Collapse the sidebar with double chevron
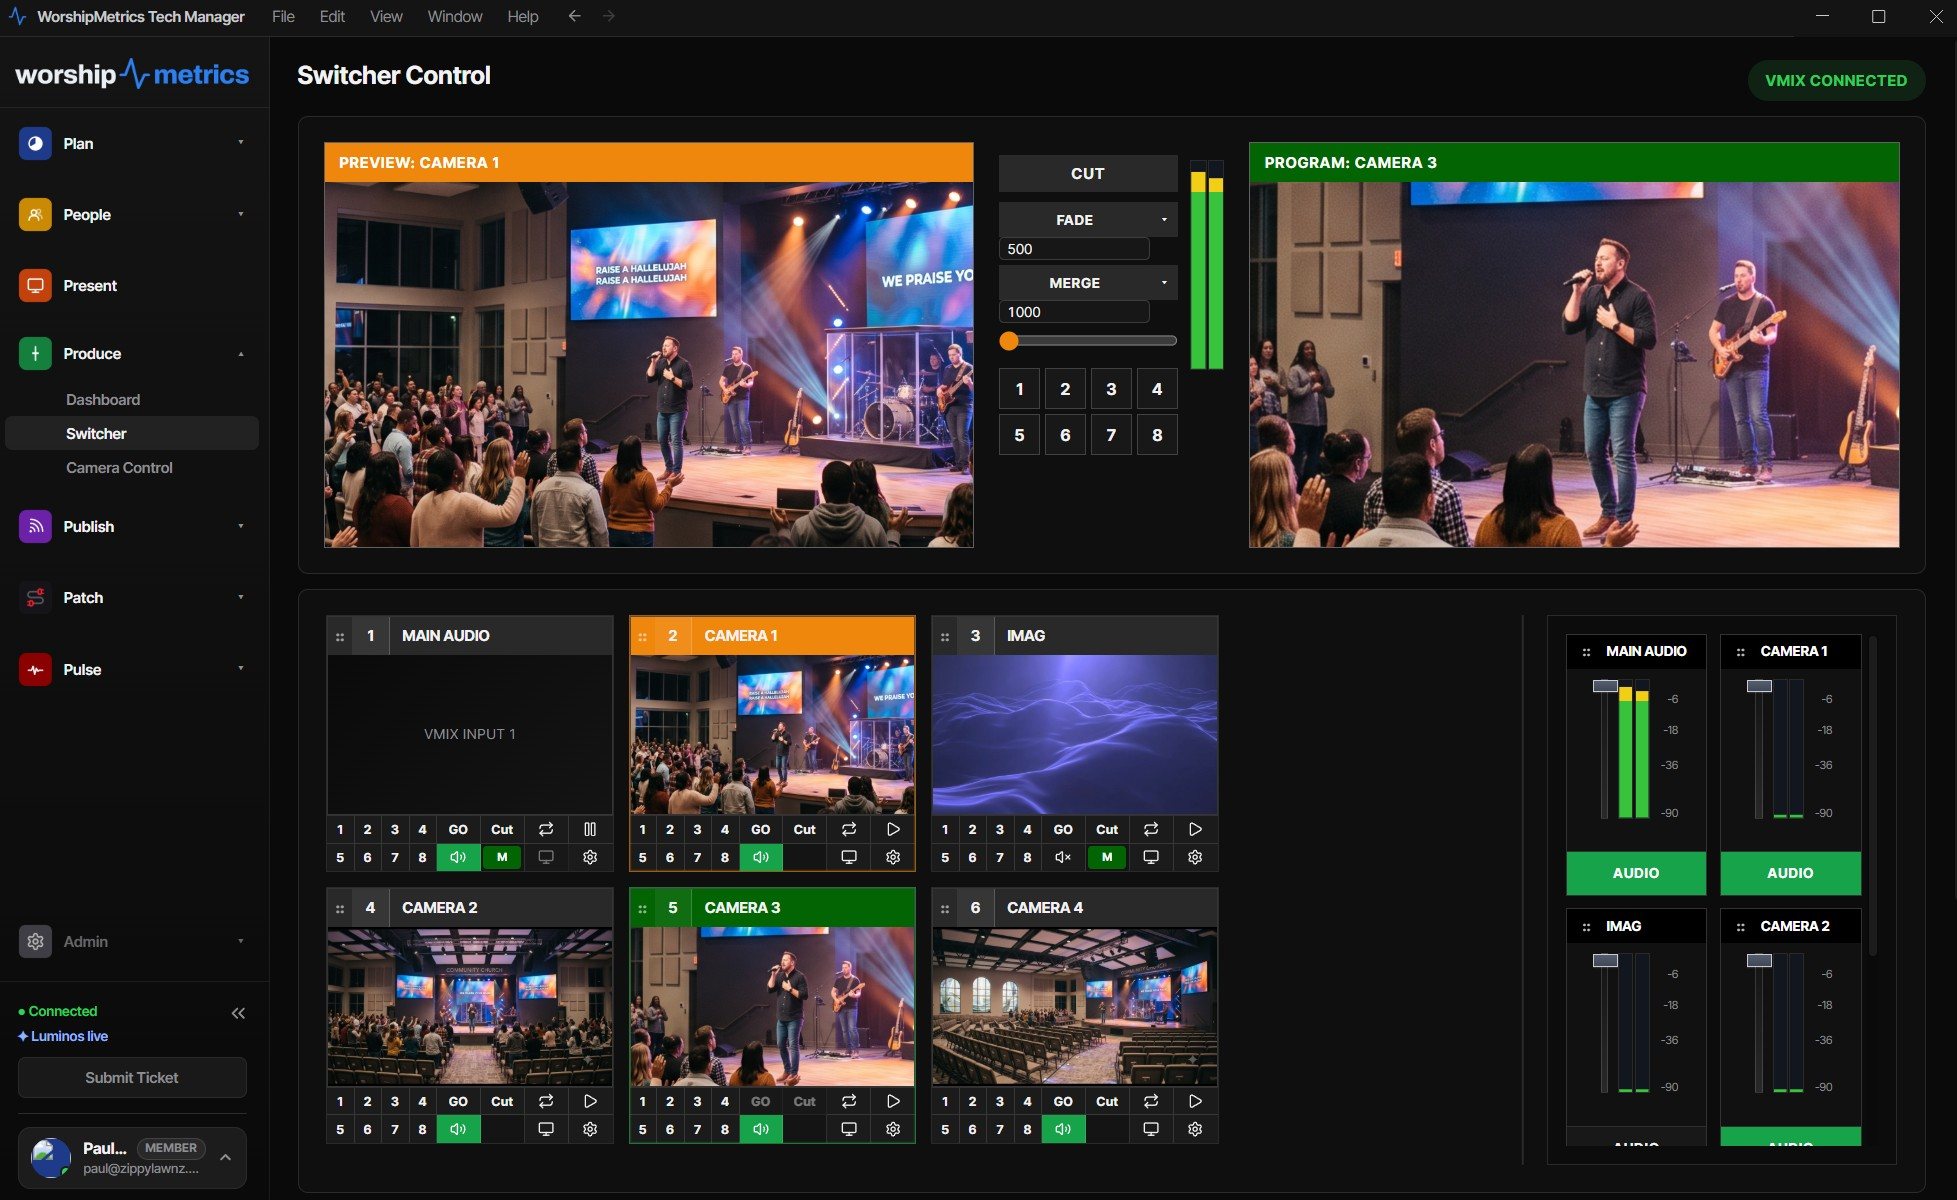The image size is (1957, 1200). pos(238,1013)
